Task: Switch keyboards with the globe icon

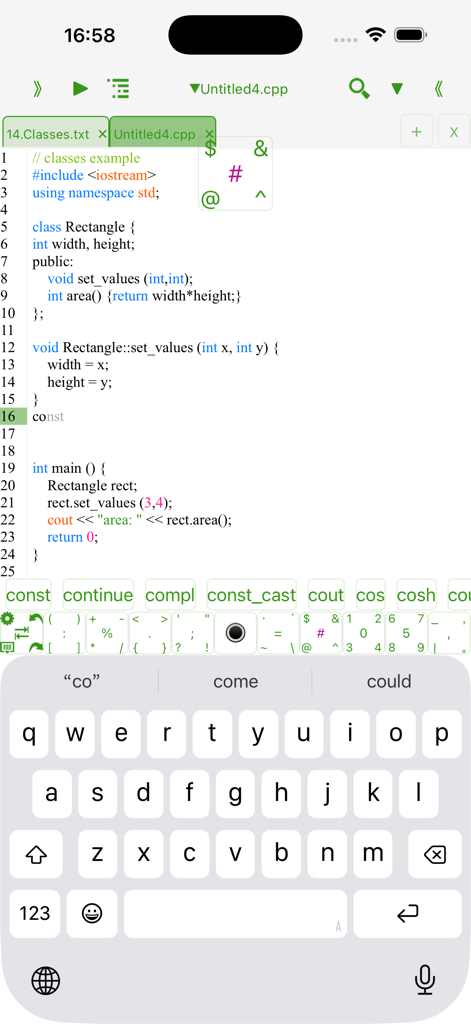Action: pyautogui.click(x=46, y=980)
